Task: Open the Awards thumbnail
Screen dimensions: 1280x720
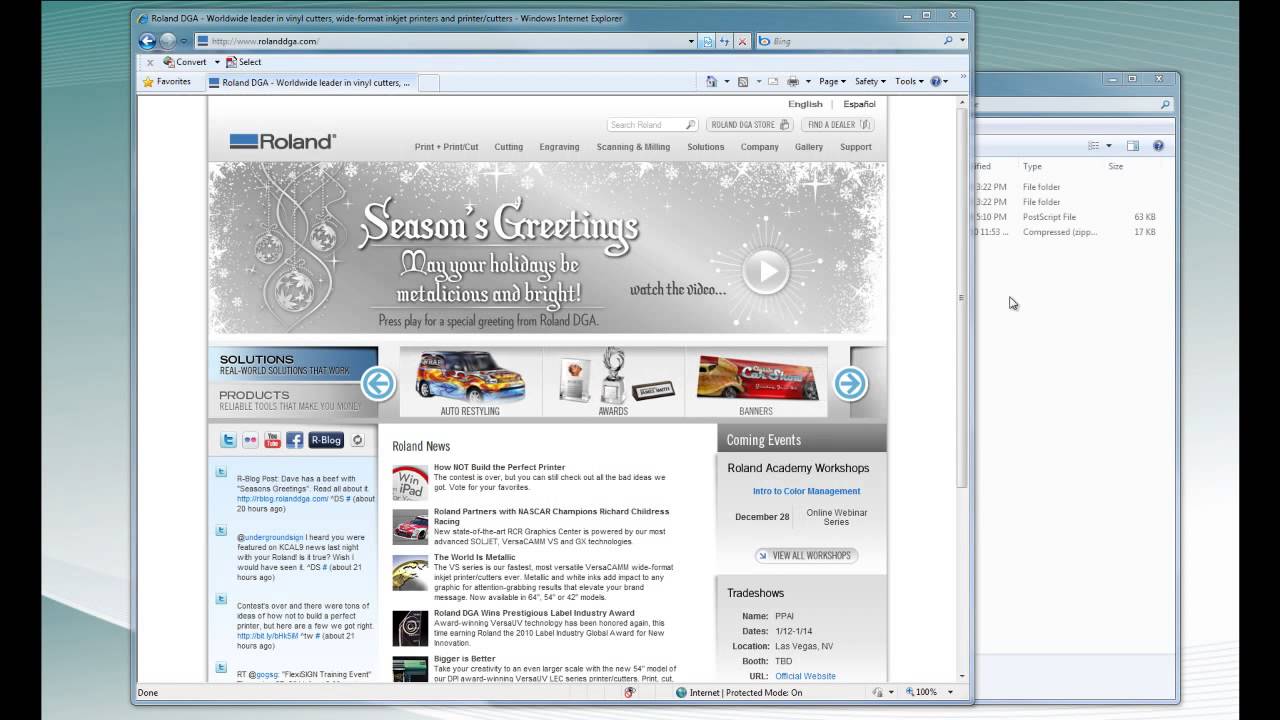Action: (x=613, y=382)
